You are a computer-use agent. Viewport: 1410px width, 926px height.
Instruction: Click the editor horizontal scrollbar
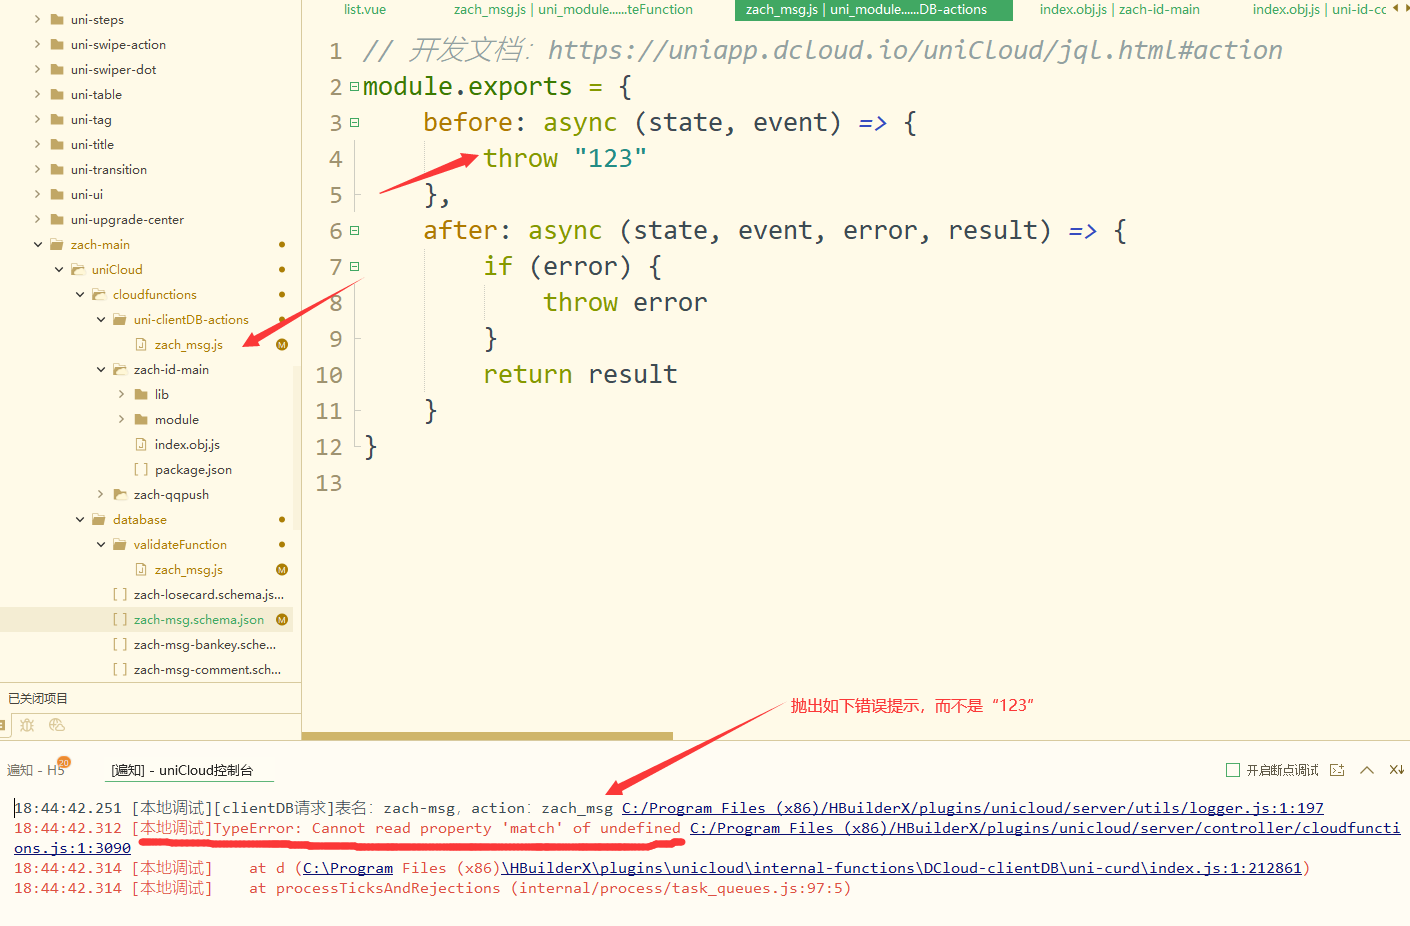(x=487, y=736)
